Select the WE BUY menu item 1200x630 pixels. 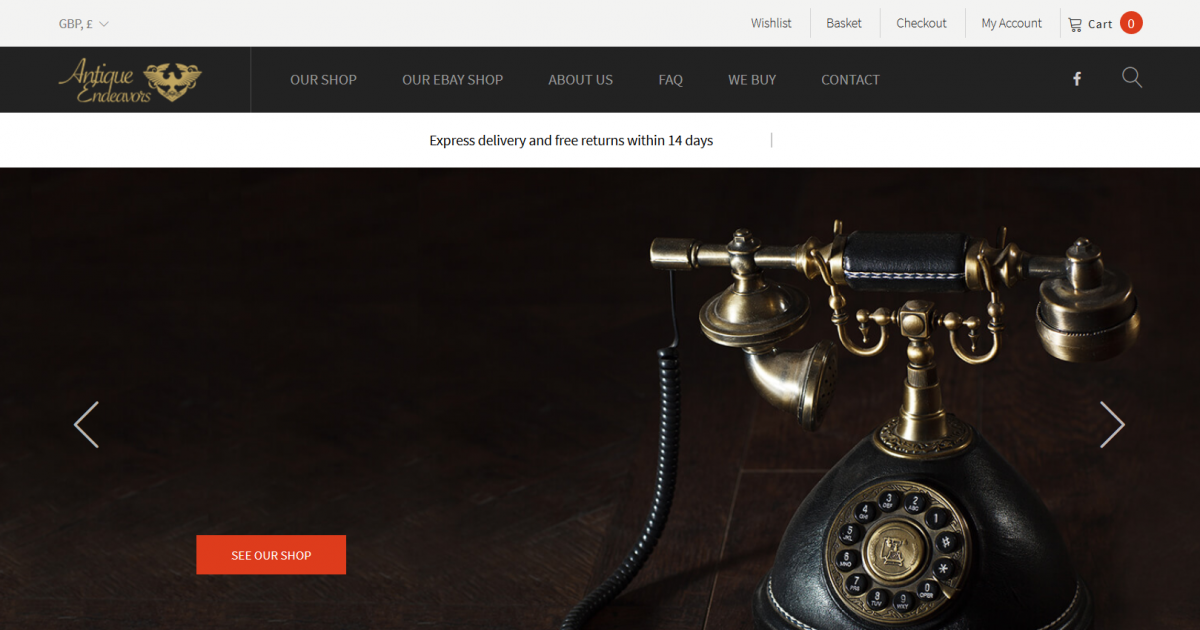(752, 80)
